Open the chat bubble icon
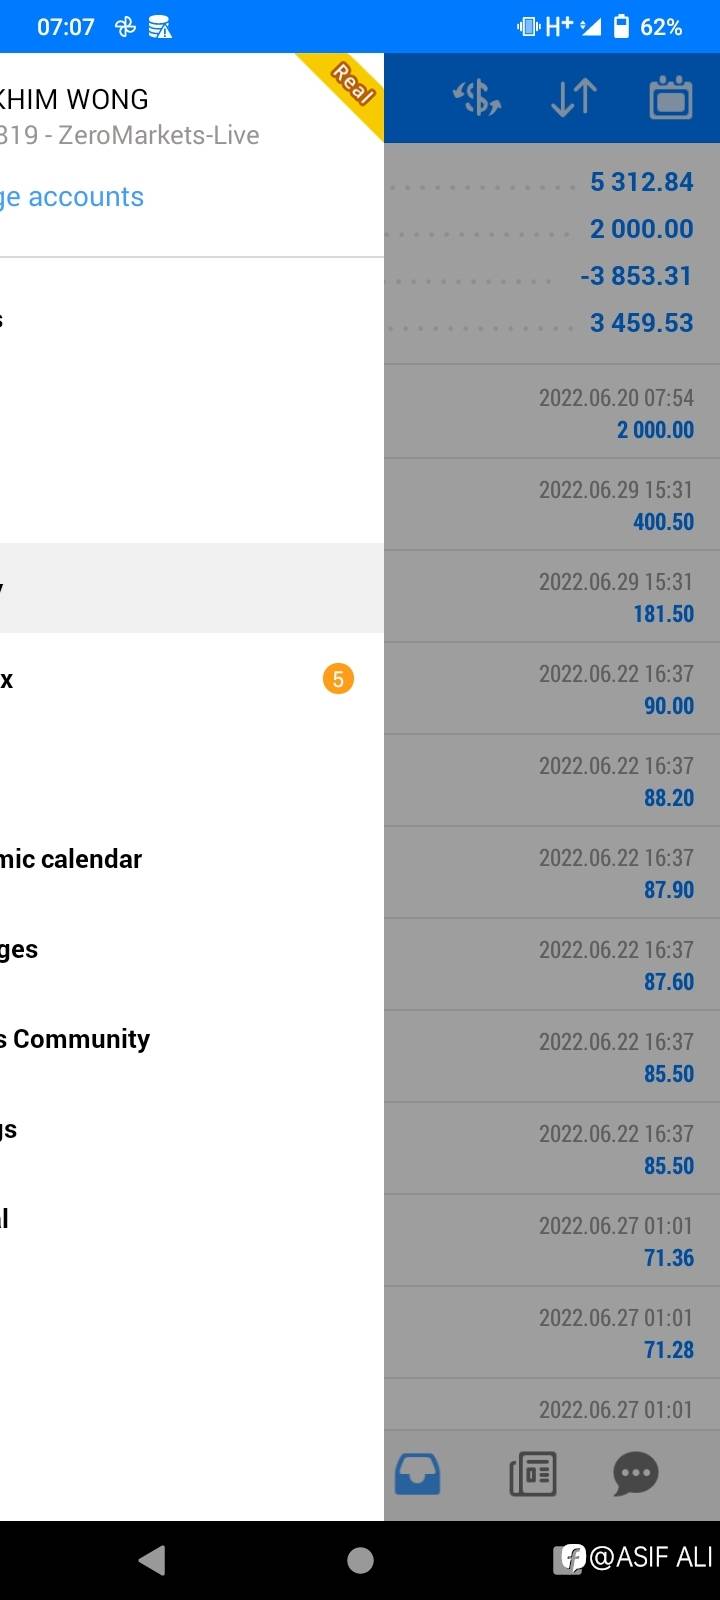Viewport: 720px width, 1600px height. (x=635, y=1474)
